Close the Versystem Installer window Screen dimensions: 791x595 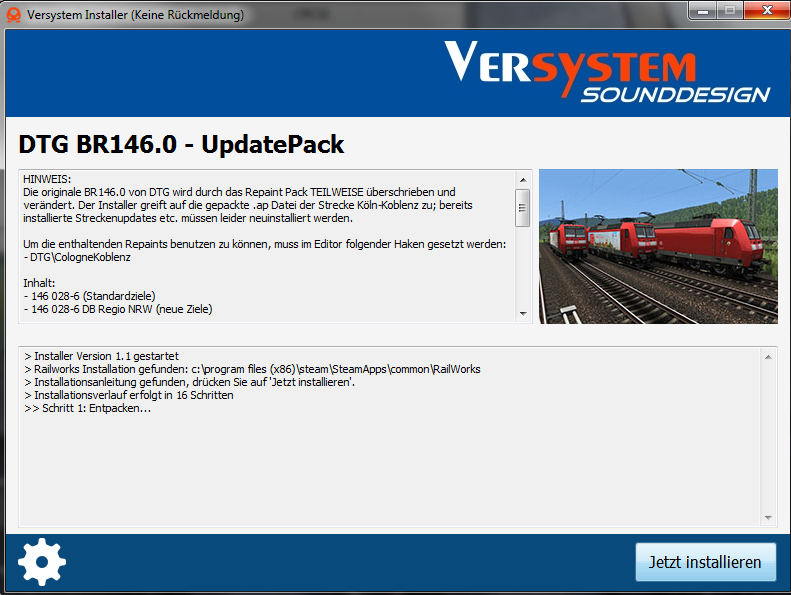[x=767, y=10]
